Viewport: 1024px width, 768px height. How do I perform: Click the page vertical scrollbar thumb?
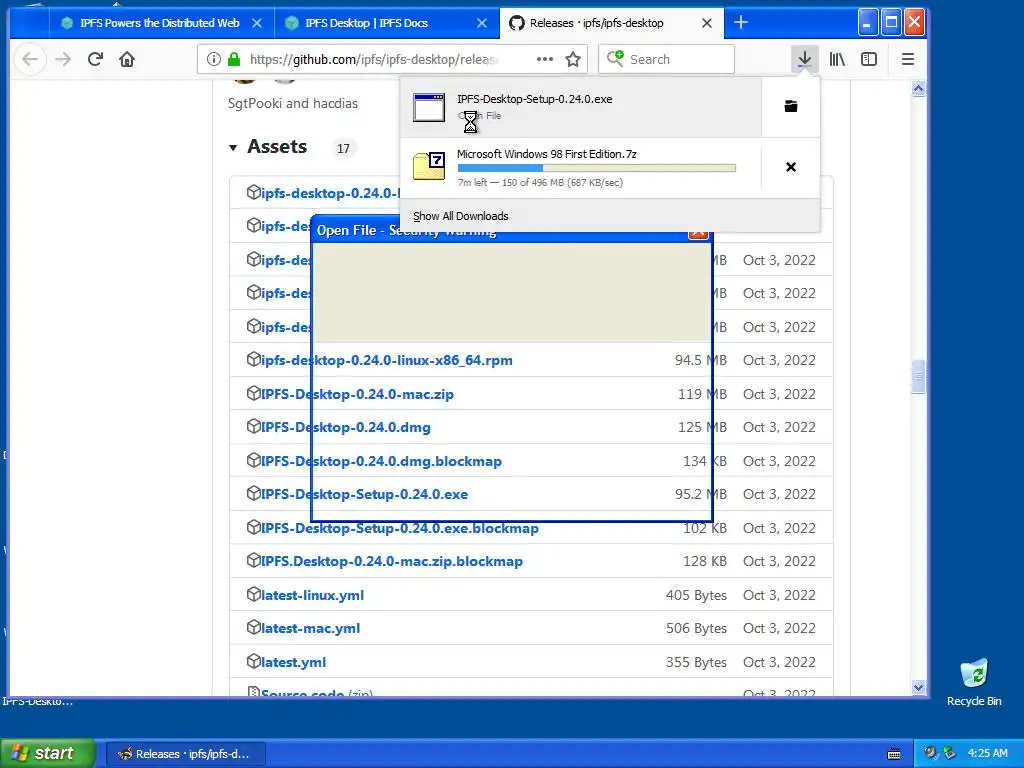tap(918, 376)
